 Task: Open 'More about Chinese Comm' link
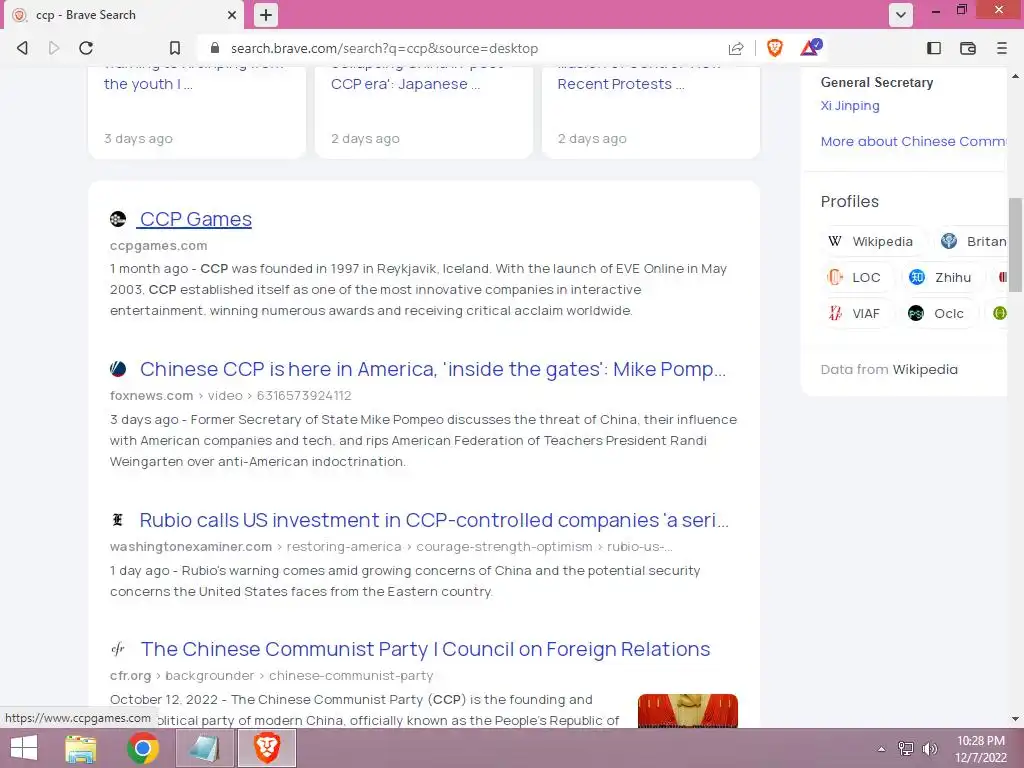coord(913,141)
